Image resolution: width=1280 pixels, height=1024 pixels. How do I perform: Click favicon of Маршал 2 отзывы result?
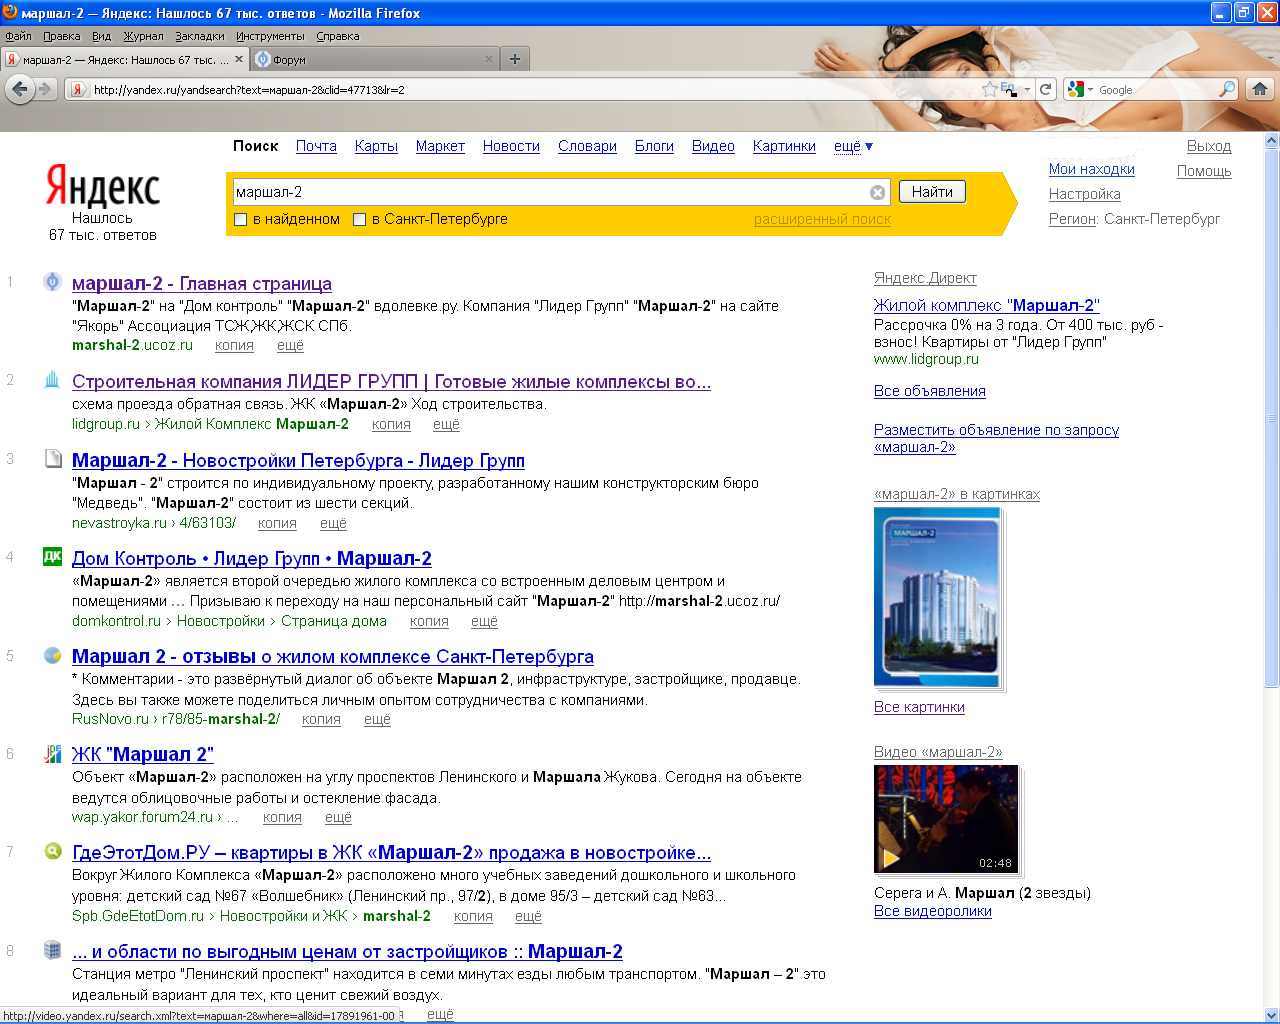tap(52, 655)
